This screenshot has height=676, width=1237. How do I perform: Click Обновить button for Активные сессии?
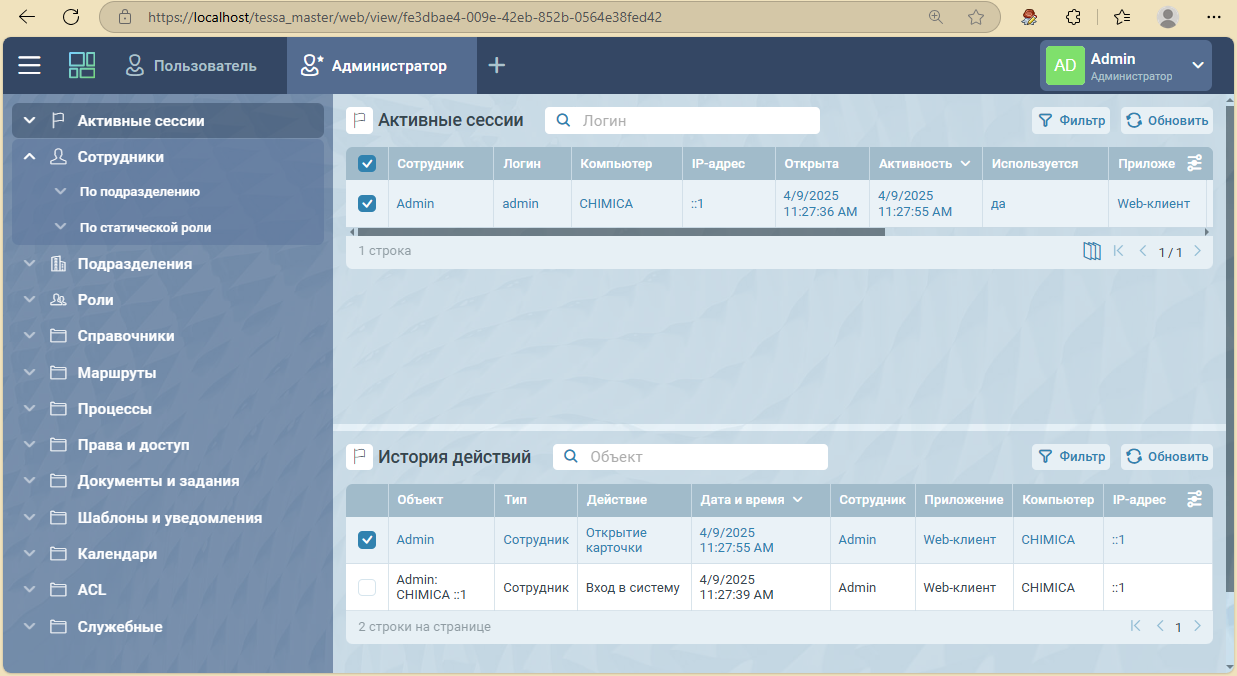pos(1166,121)
